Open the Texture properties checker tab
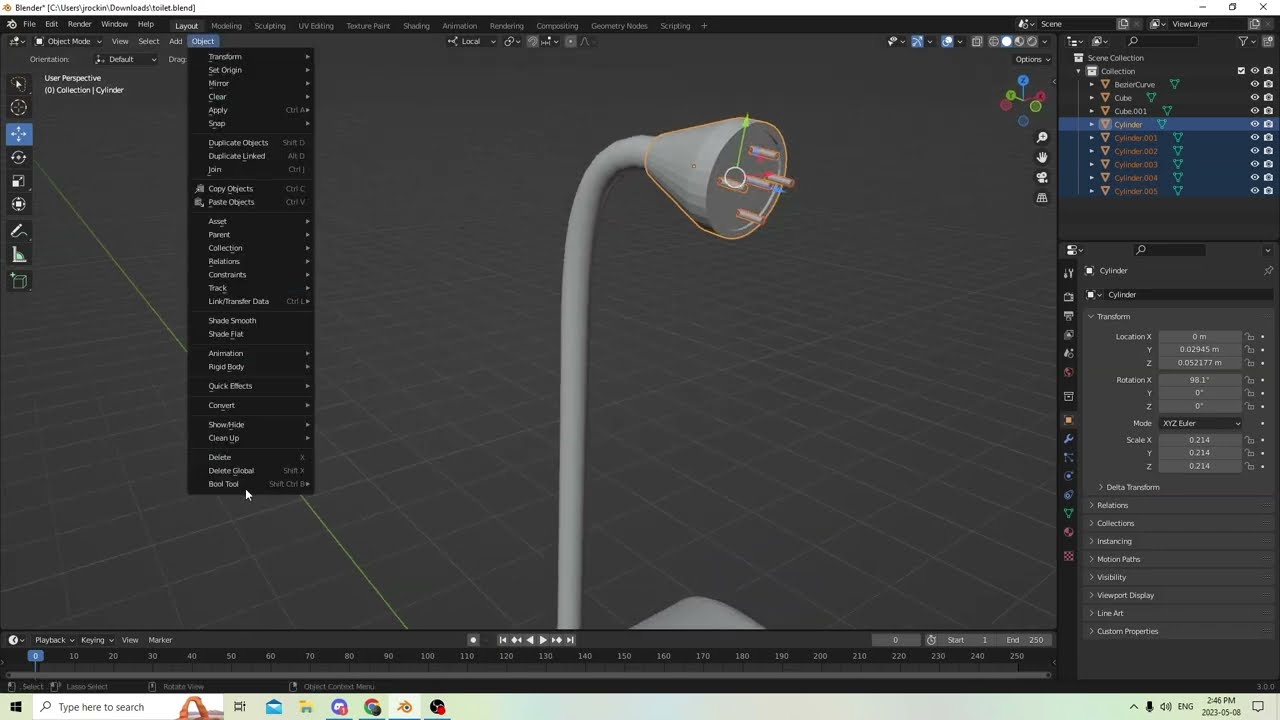This screenshot has height=720, width=1280. click(1068, 556)
